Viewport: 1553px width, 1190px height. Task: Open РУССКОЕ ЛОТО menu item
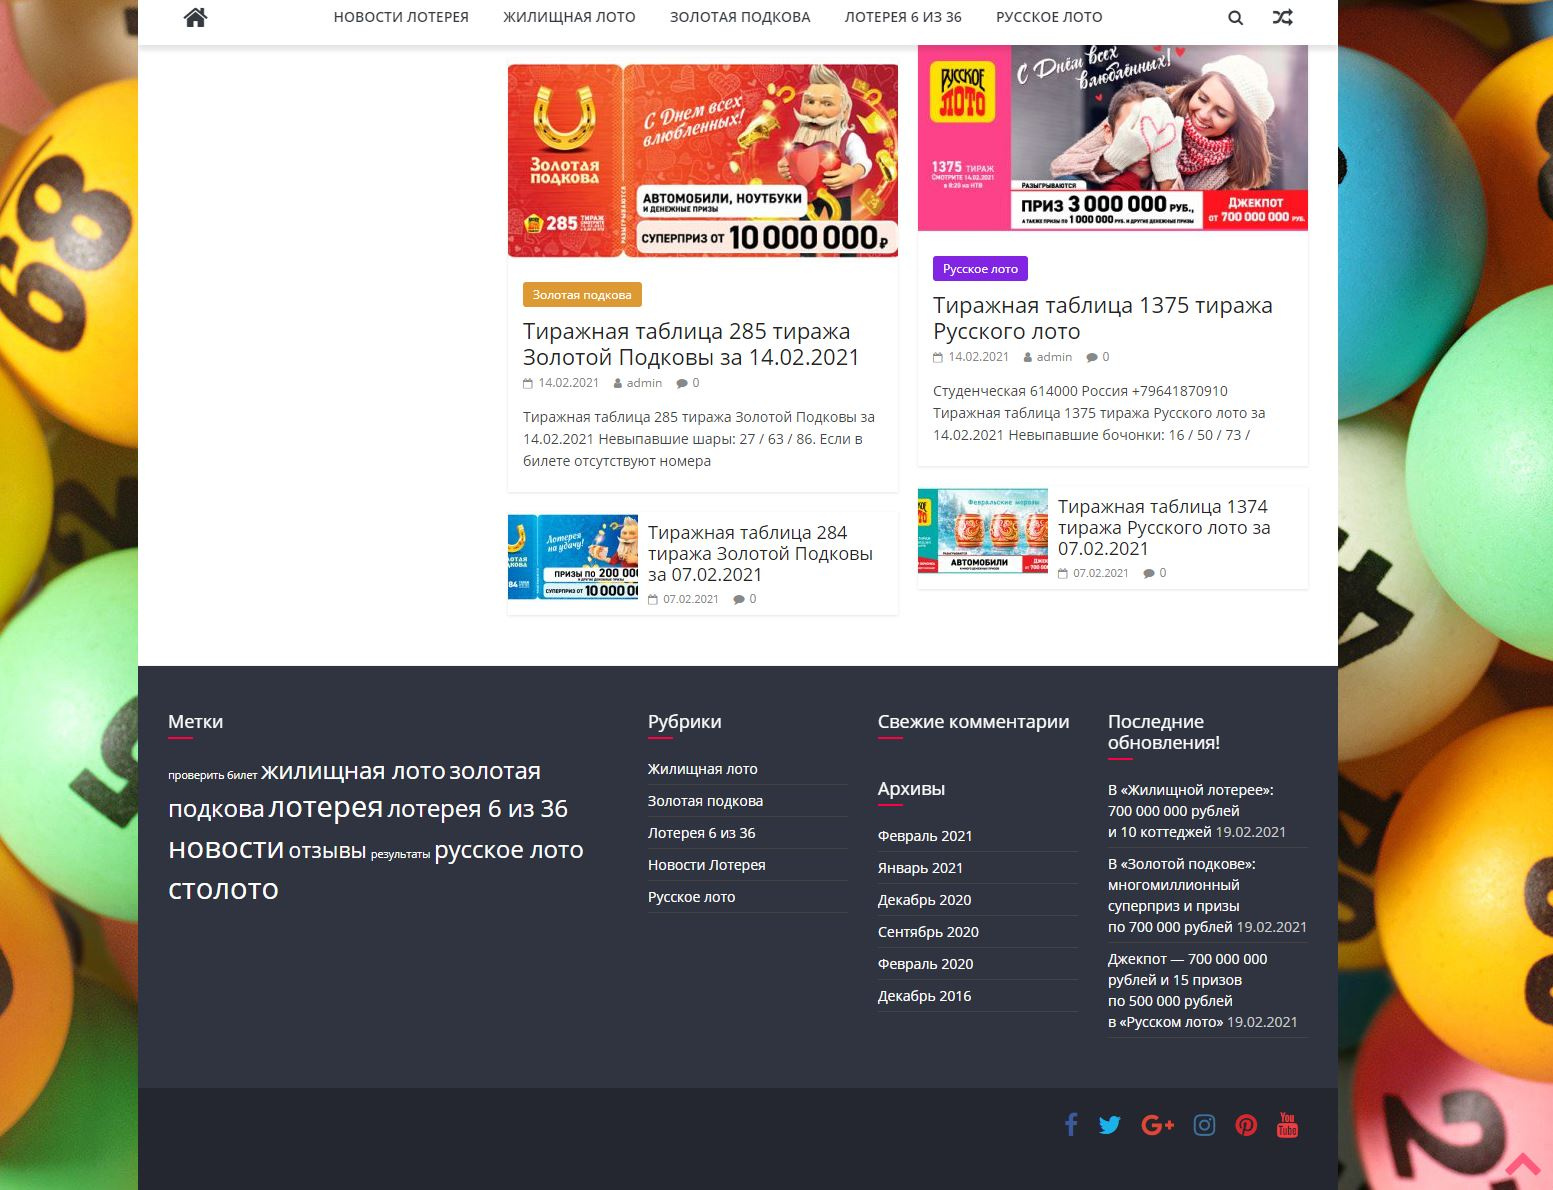coord(1049,17)
